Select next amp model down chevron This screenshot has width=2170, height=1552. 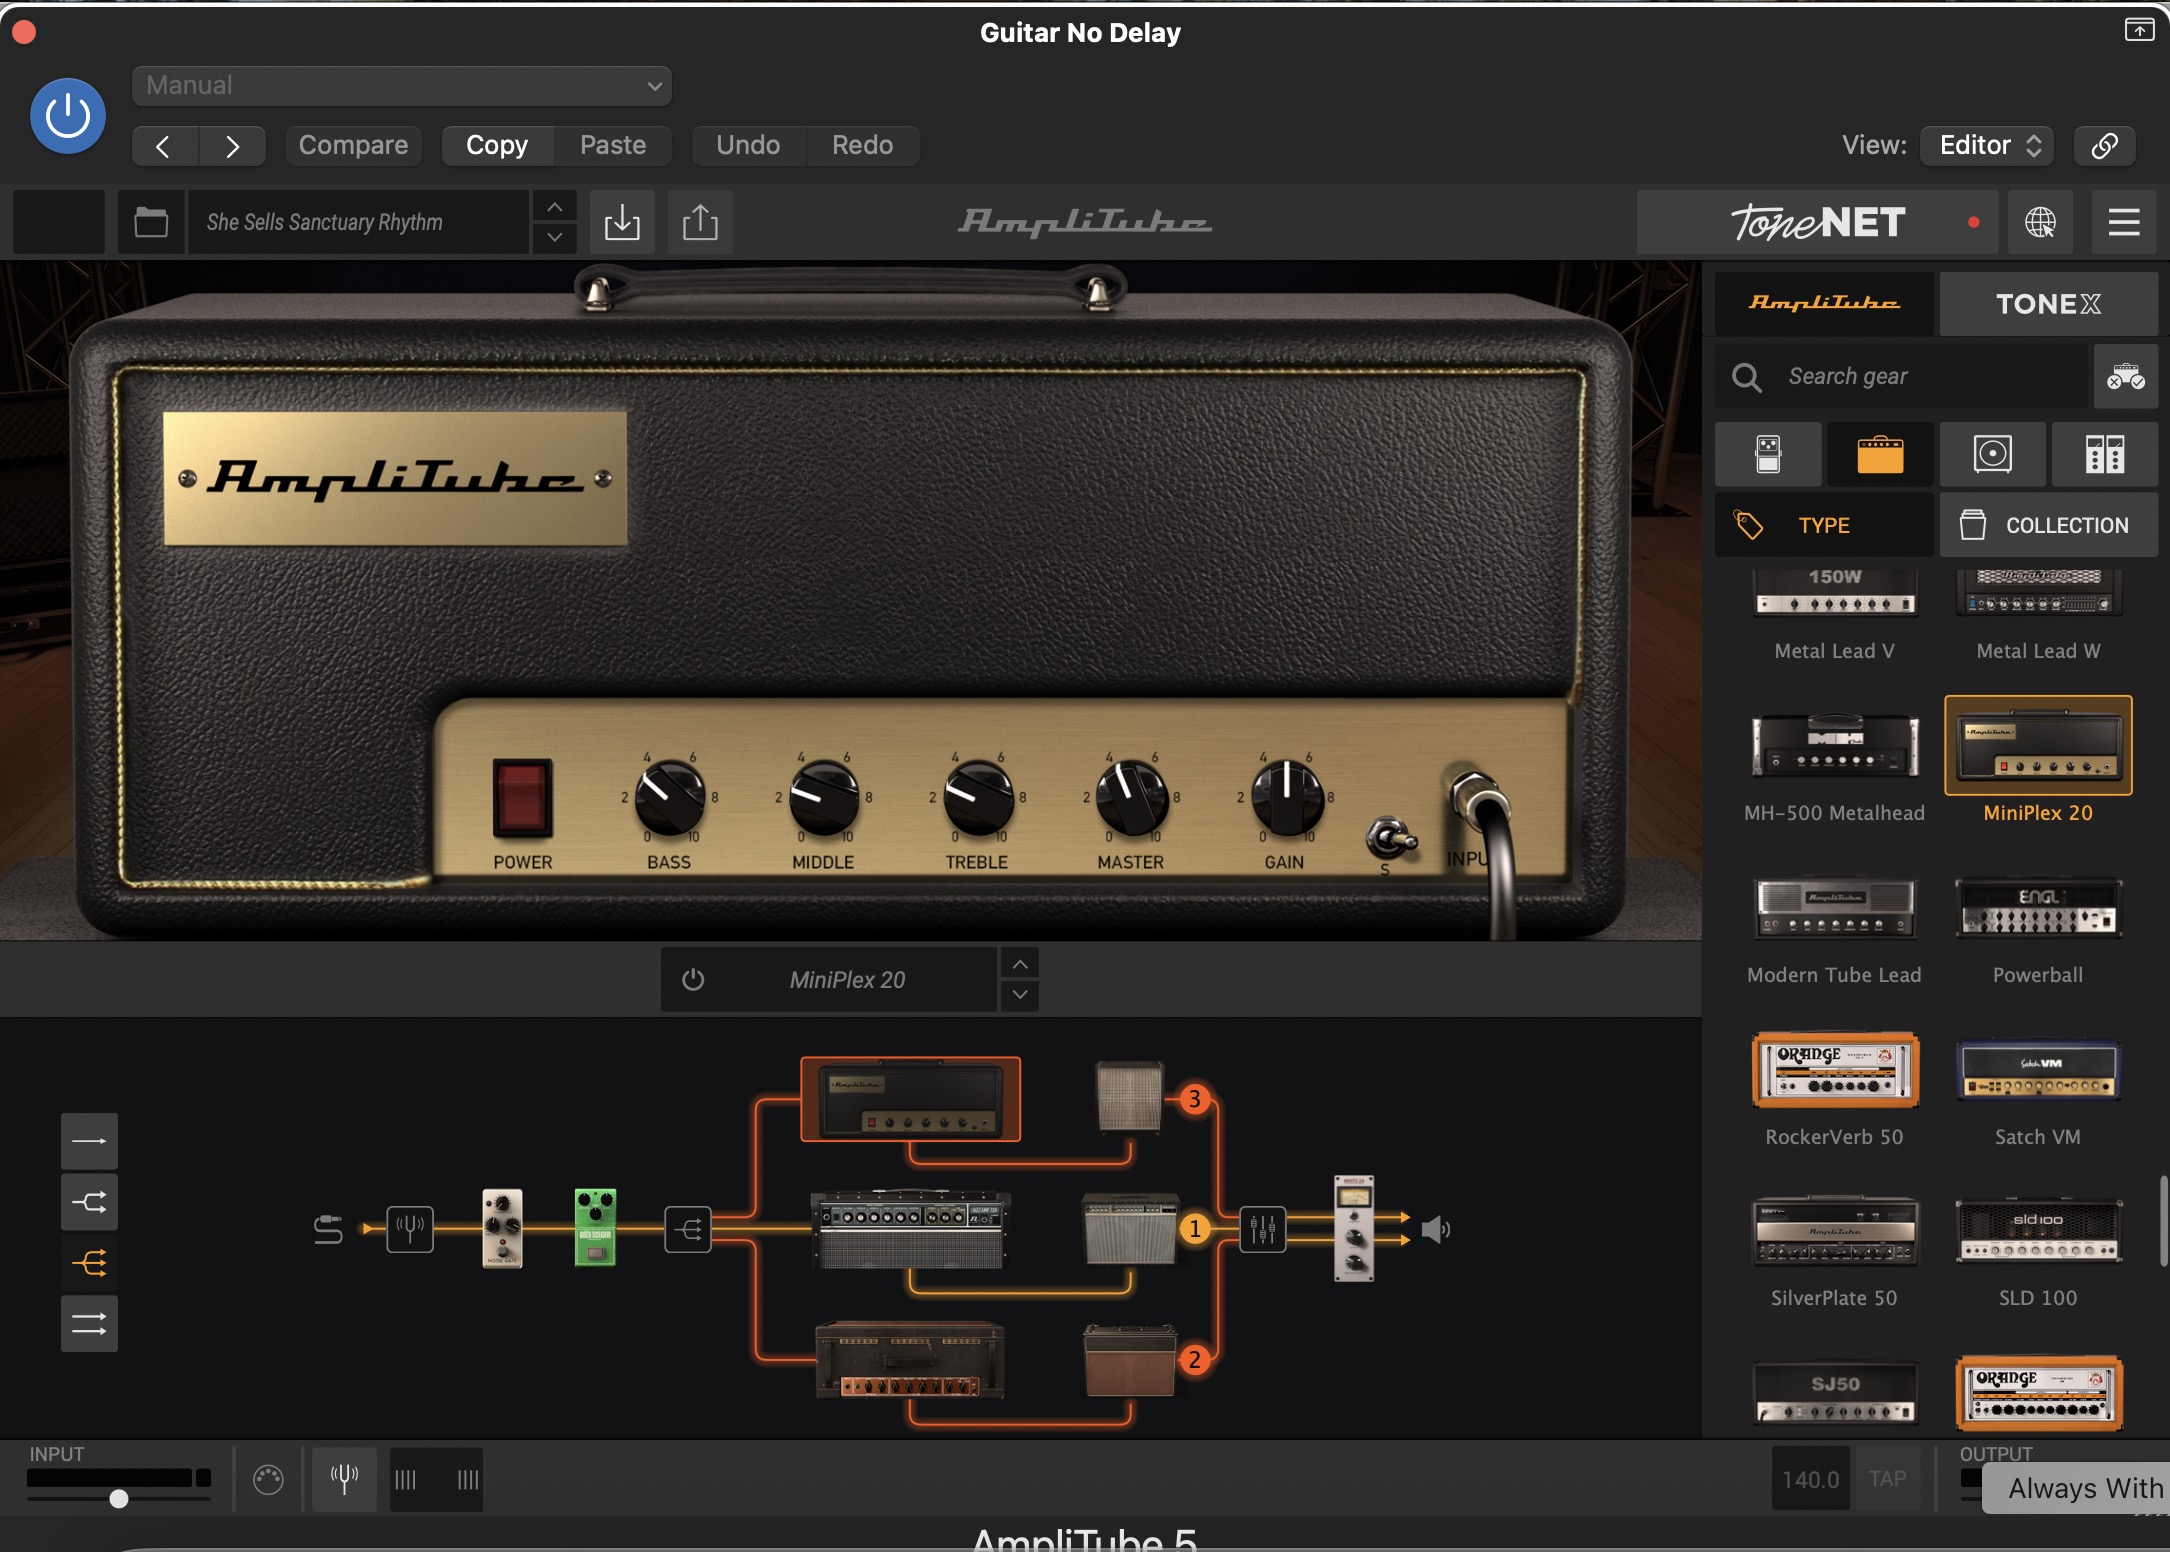pos(1019,995)
